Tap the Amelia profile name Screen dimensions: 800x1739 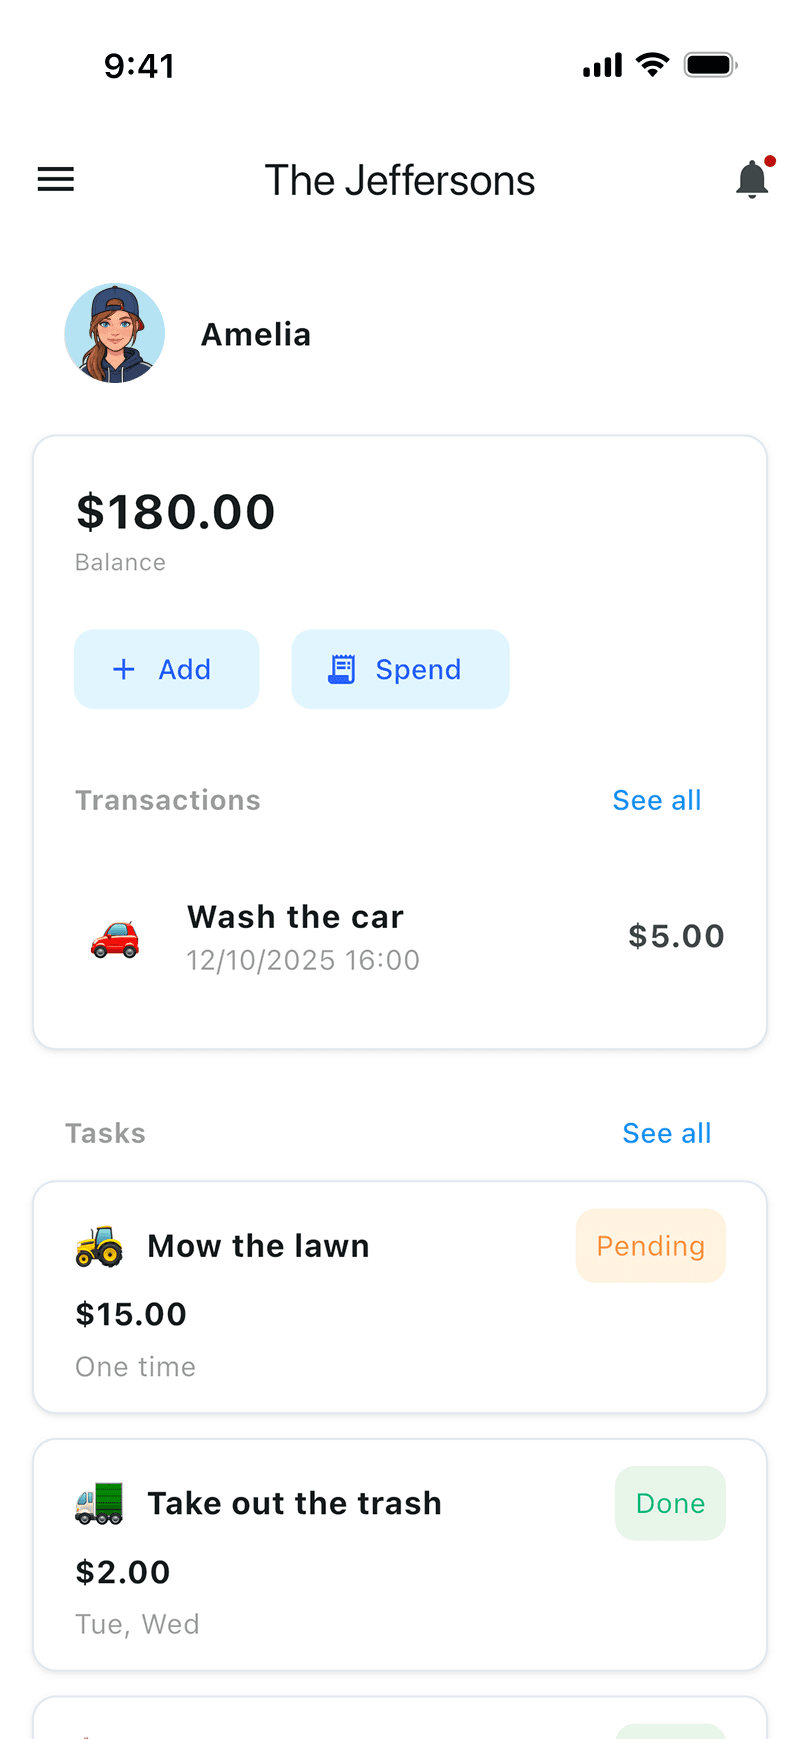point(256,334)
